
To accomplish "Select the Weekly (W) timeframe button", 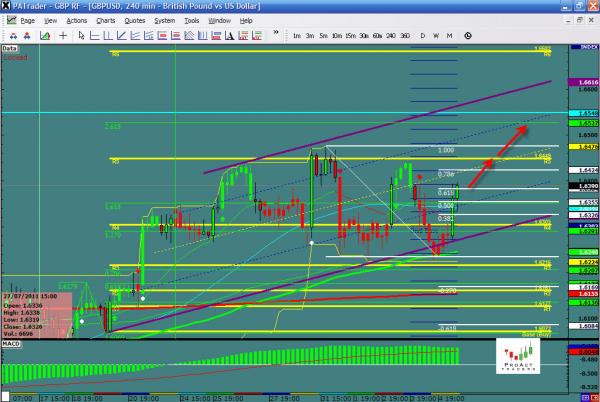I will tap(436, 35).
